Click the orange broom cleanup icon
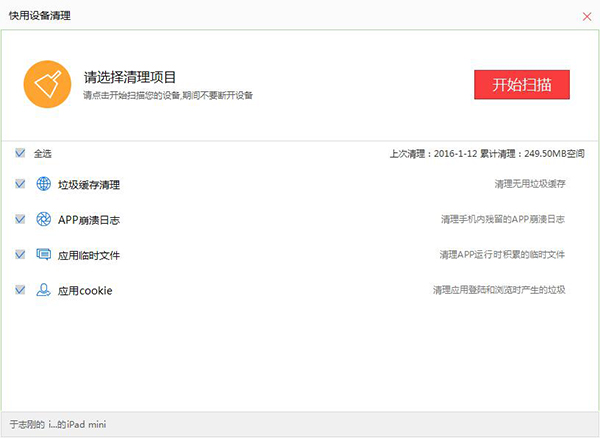Viewport: 600px width, 438px height. (x=47, y=85)
